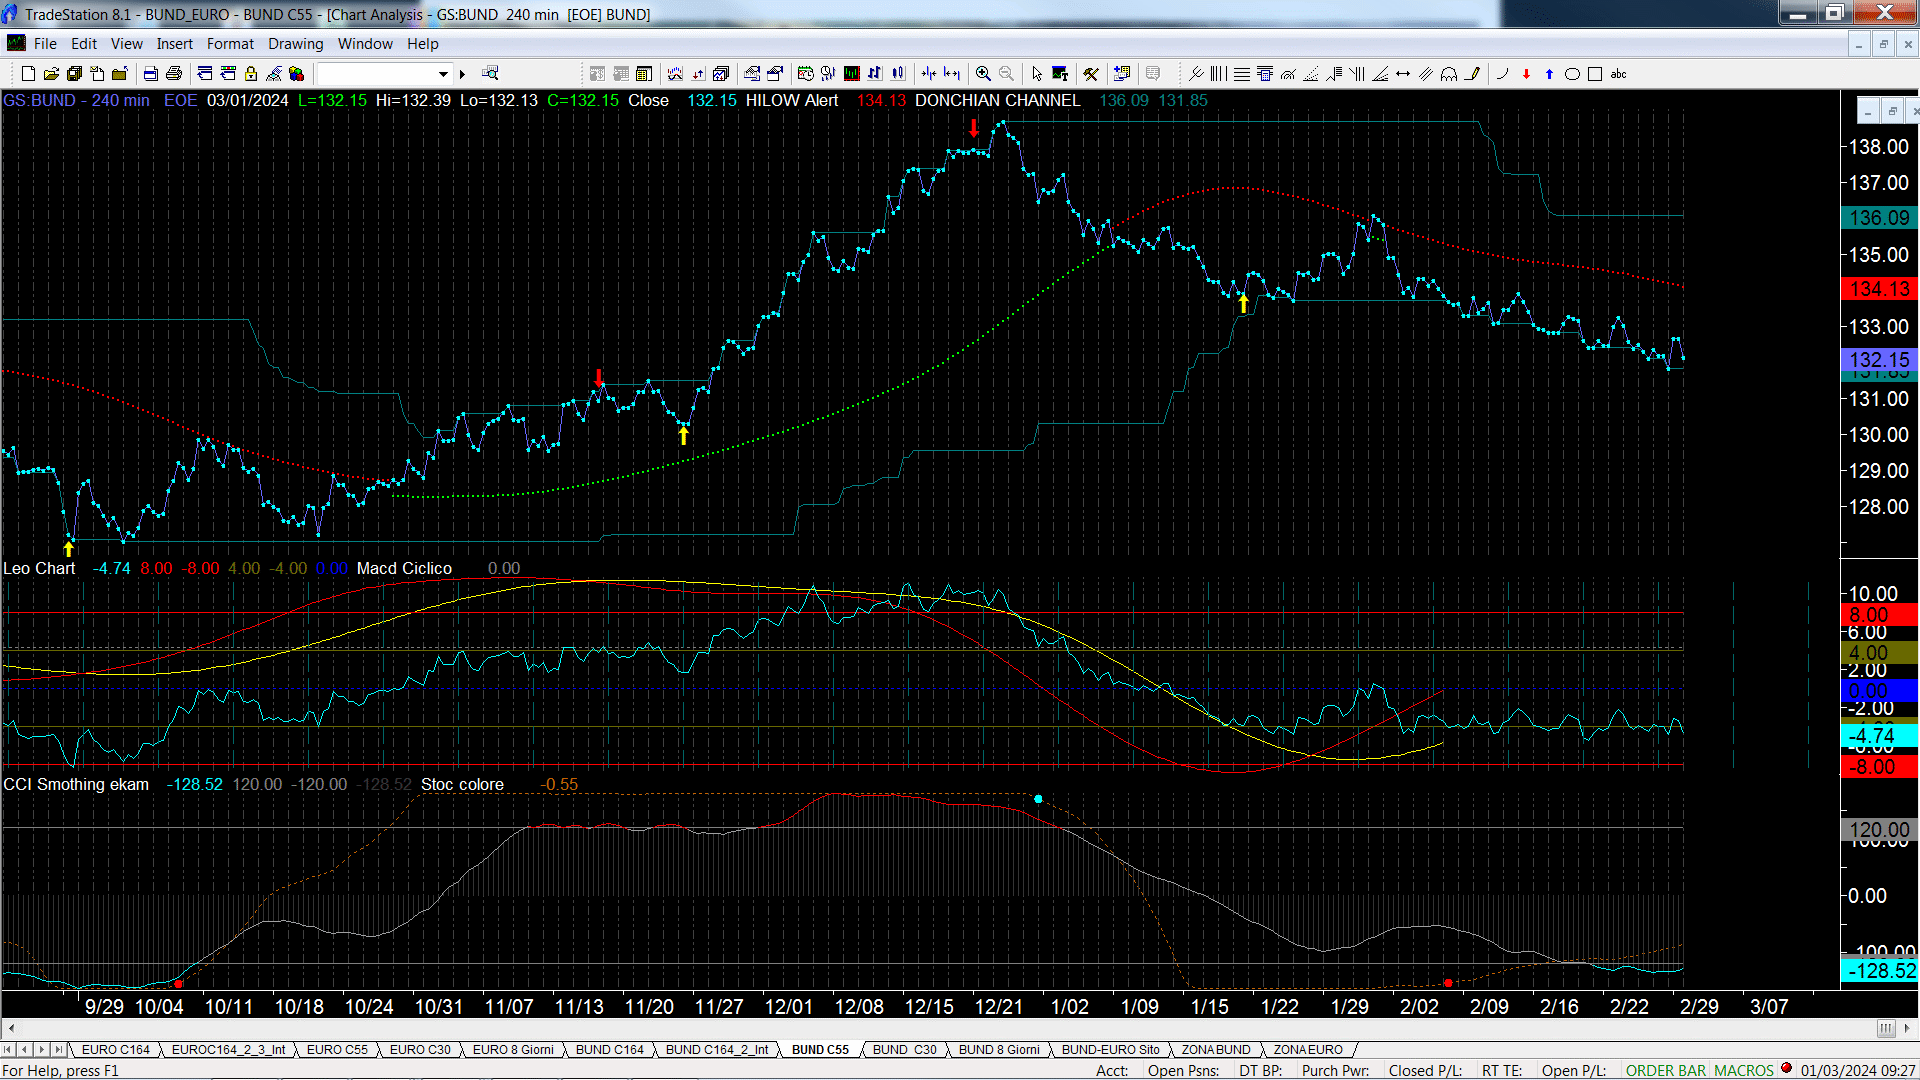This screenshot has width=1920, height=1080.
Task: Open the Drawing menu
Action: [x=296, y=44]
